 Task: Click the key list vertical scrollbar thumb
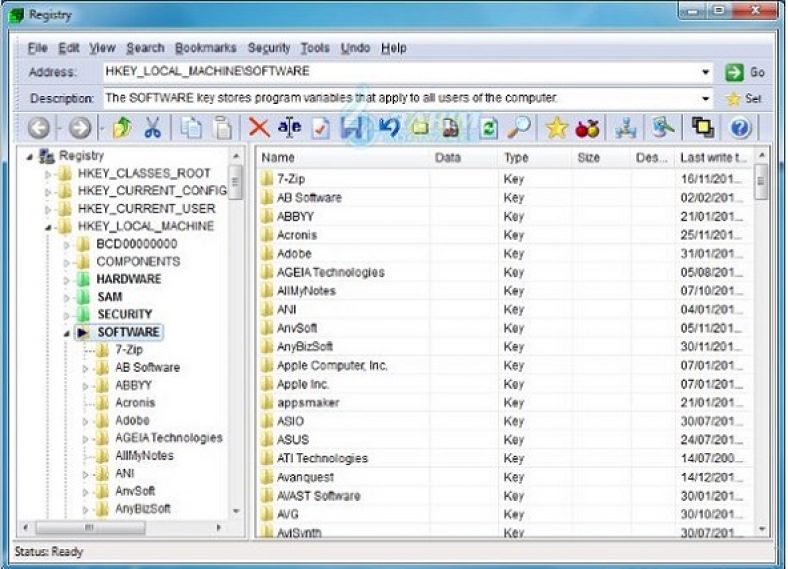[x=761, y=182]
